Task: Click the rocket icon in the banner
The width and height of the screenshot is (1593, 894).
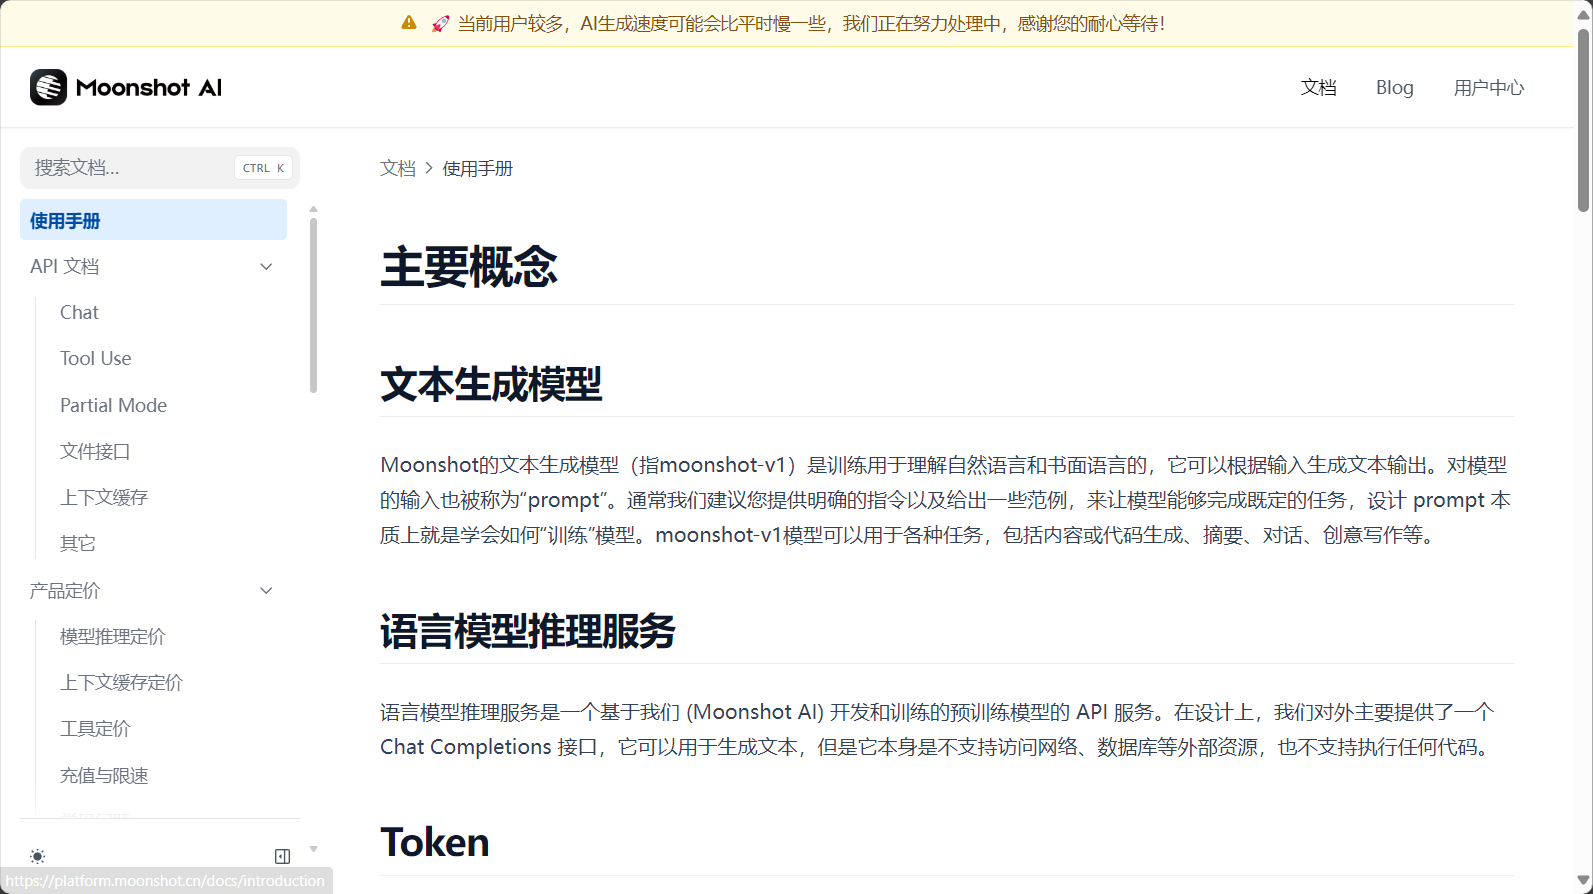Action: coord(440,23)
